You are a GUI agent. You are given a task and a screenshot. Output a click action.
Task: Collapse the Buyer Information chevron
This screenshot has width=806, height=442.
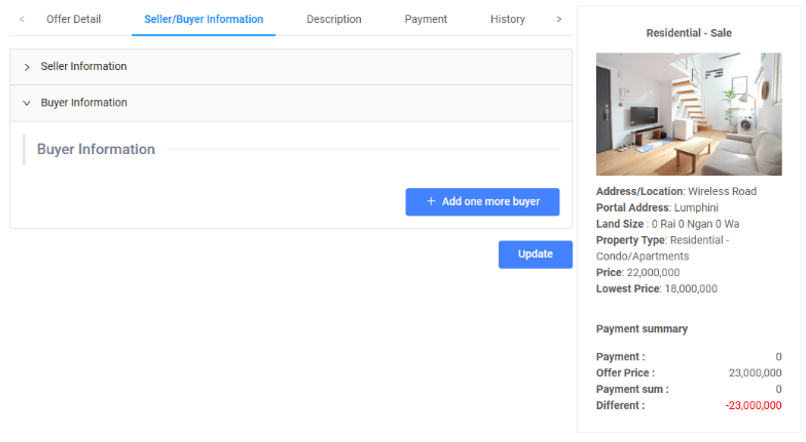click(x=27, y=103)
